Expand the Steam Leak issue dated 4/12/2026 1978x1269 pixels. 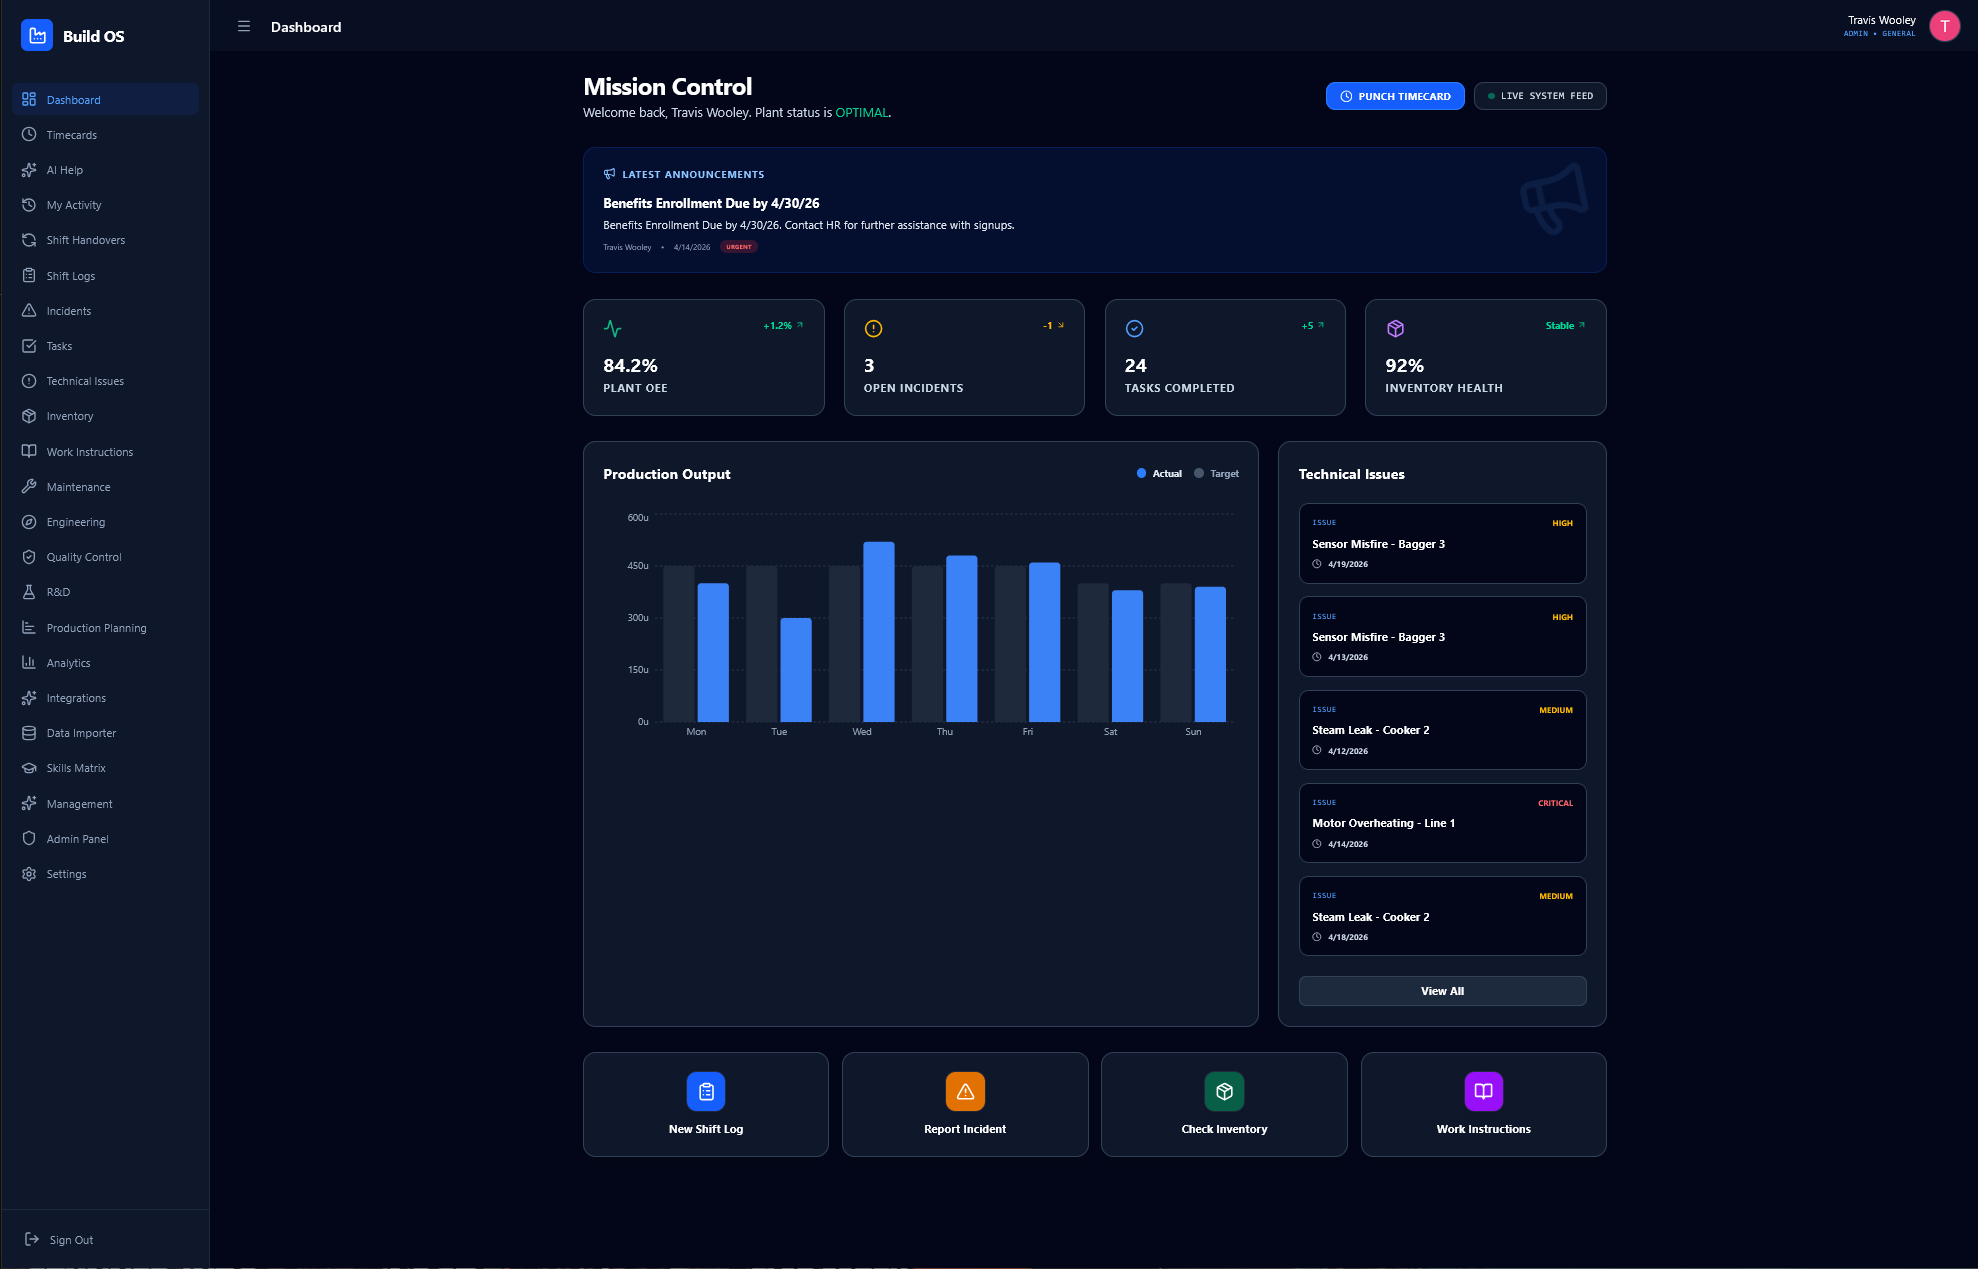[1442, 730]
